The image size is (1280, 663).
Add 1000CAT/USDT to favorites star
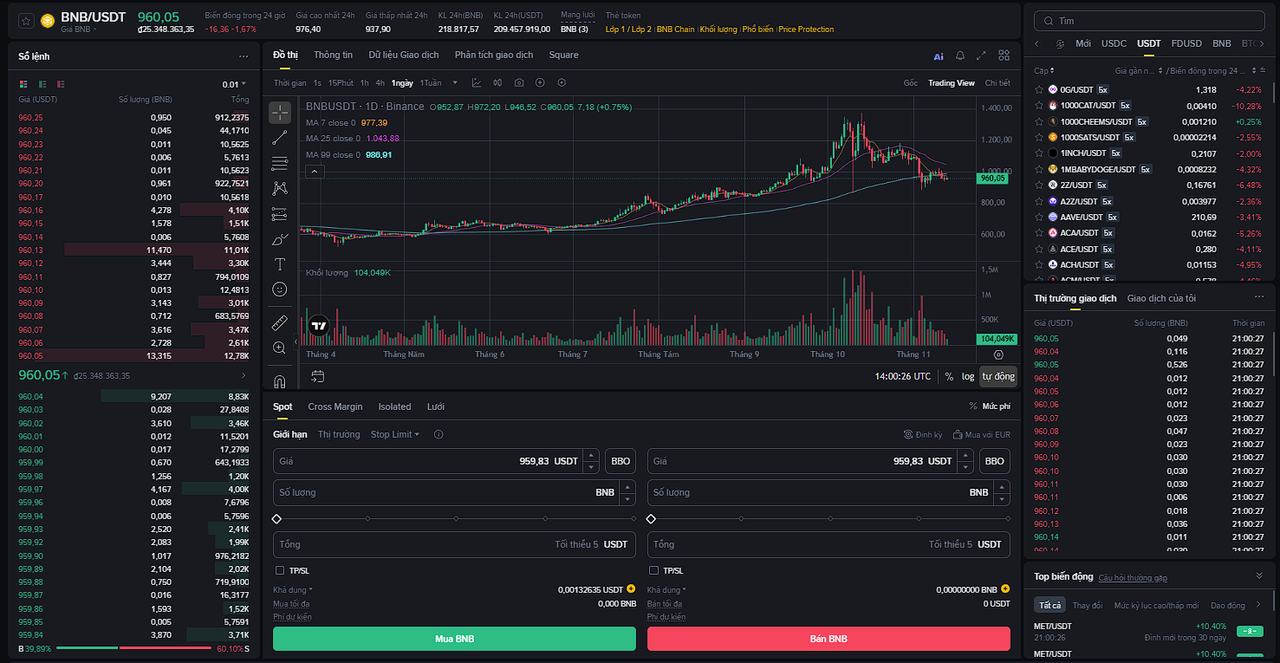click(1040, 106)
